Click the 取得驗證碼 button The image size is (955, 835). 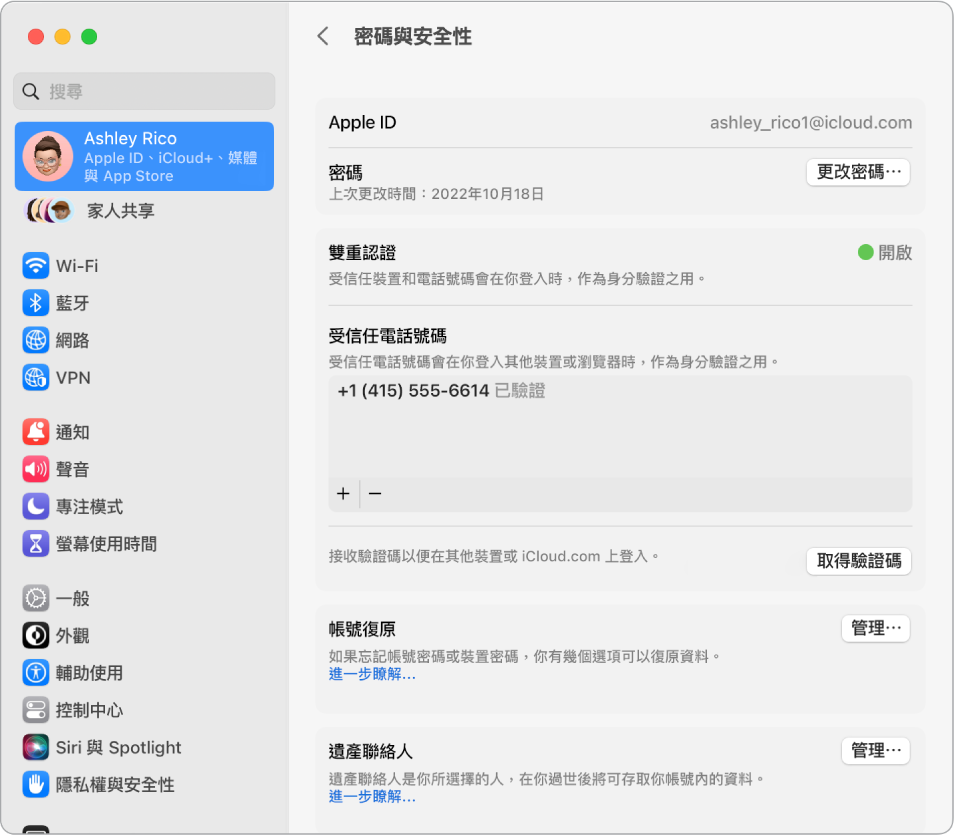(x=858, y=561)
